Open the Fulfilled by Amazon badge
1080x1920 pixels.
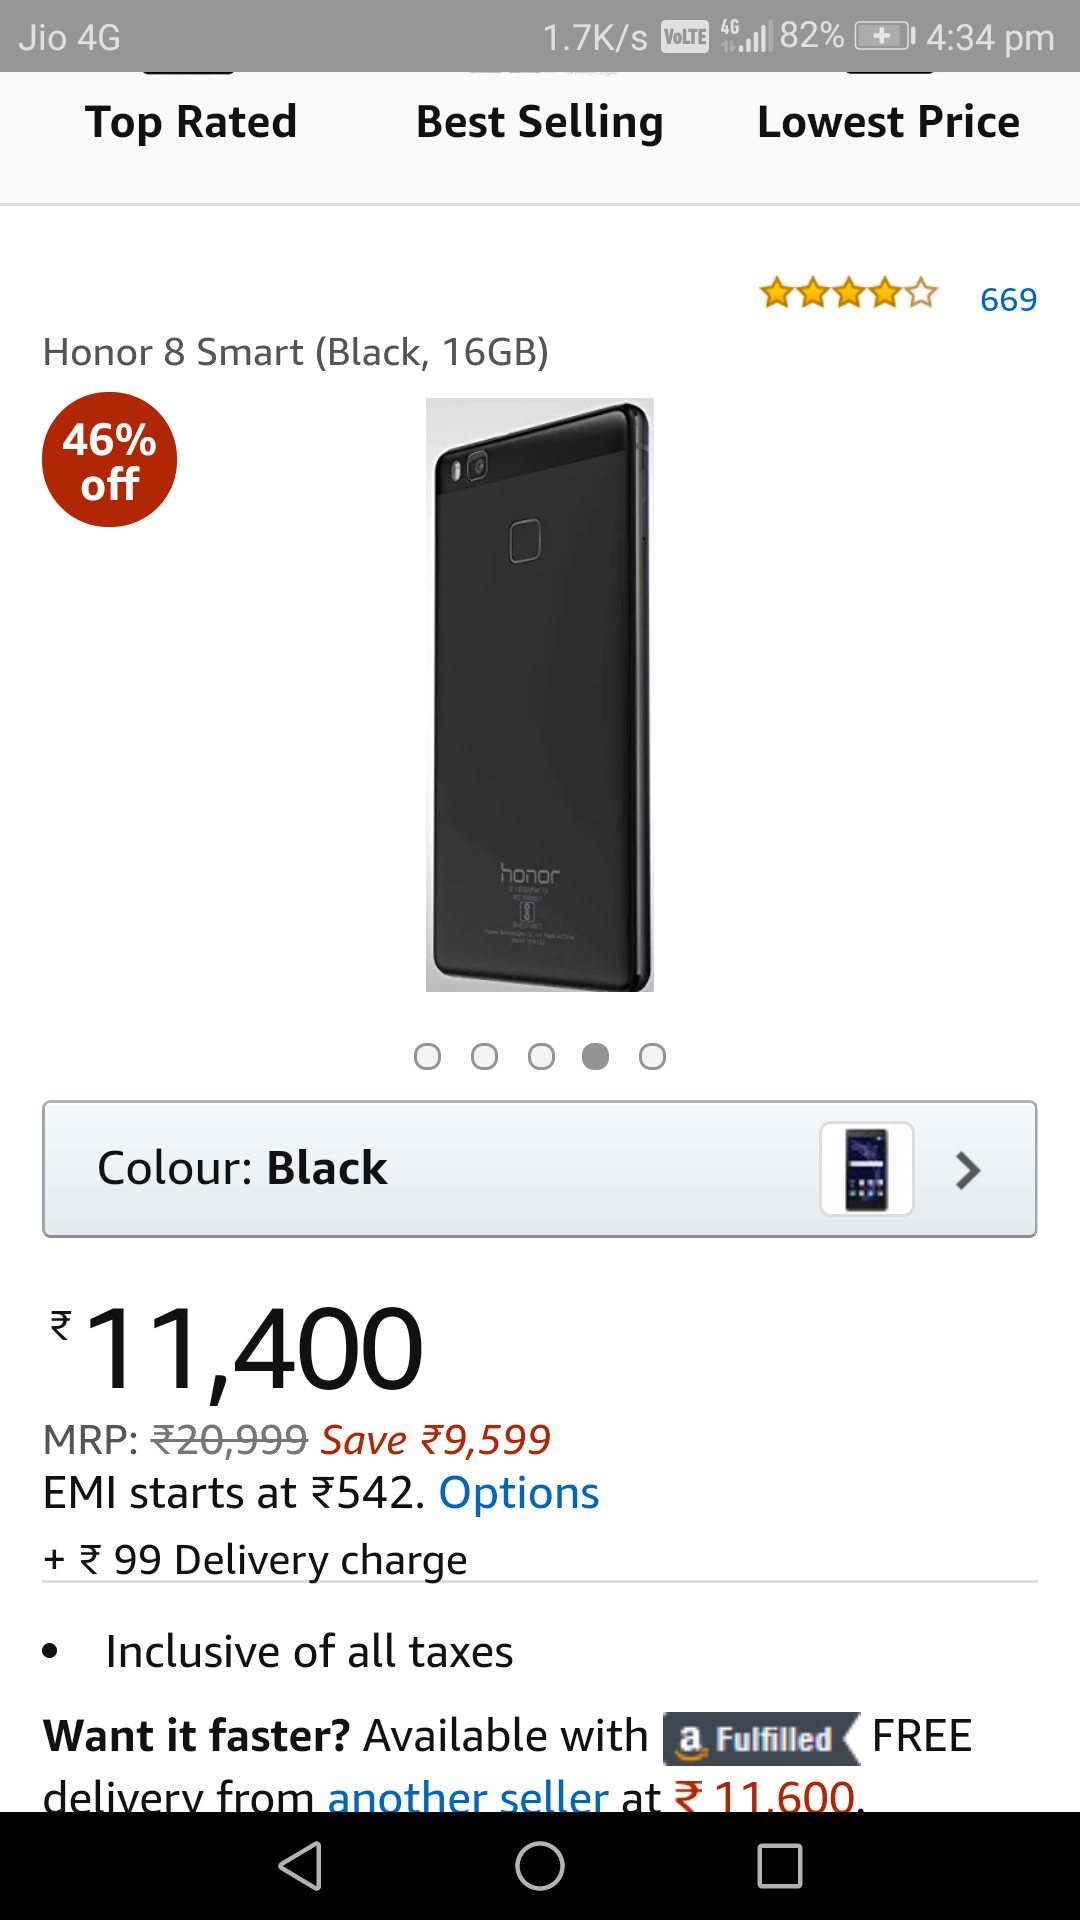pos(760,1737)
